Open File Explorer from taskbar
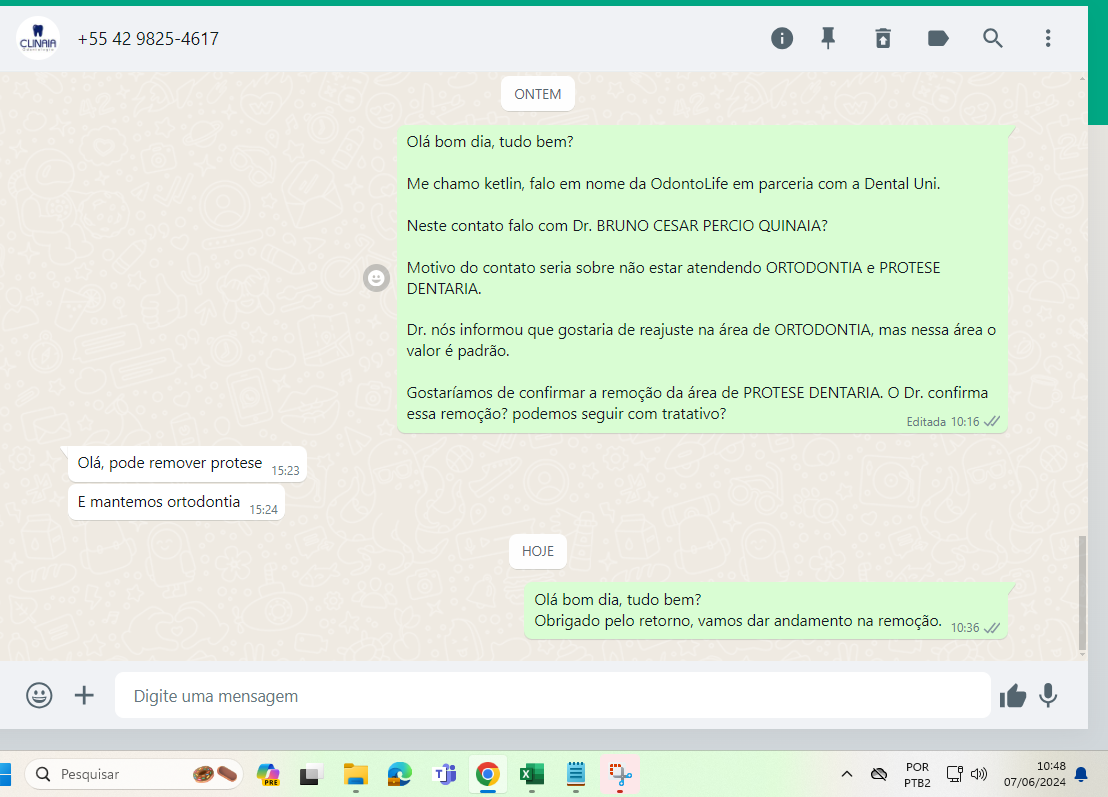 [x=355, y=774]
